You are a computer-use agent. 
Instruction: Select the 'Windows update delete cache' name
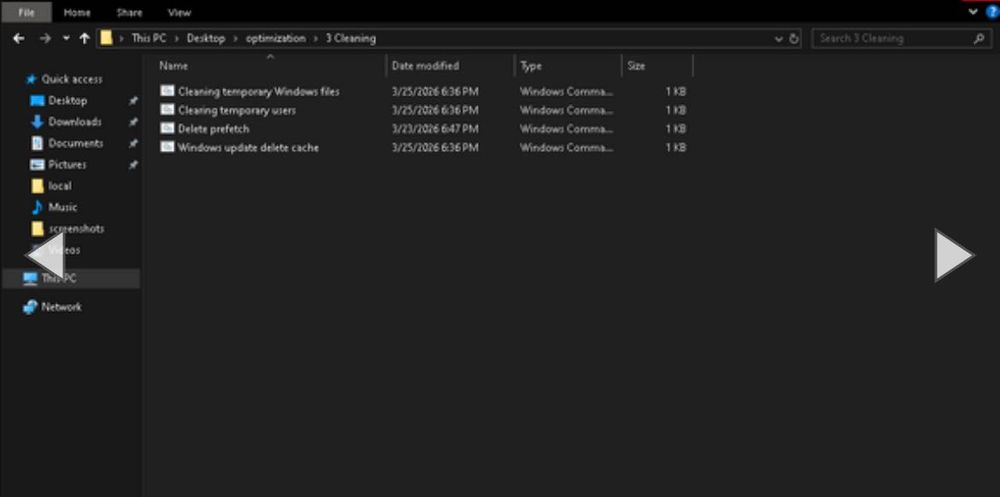tap(248, 148)
